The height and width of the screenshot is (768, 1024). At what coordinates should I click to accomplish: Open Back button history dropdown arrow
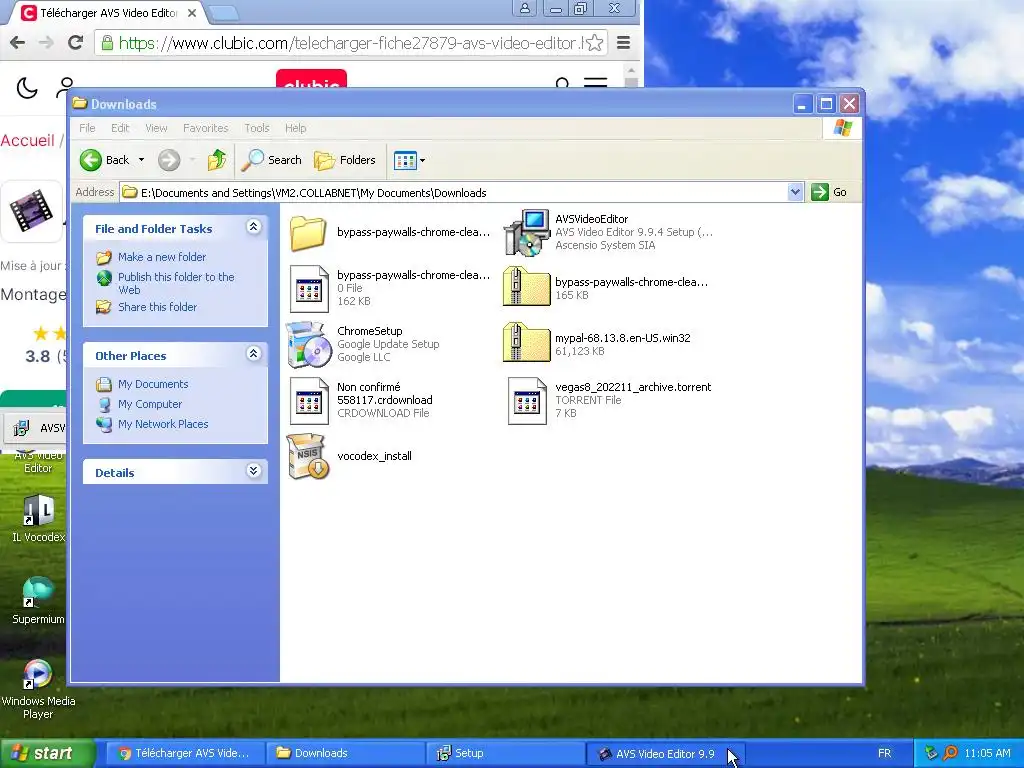click(x=141, y=160)
